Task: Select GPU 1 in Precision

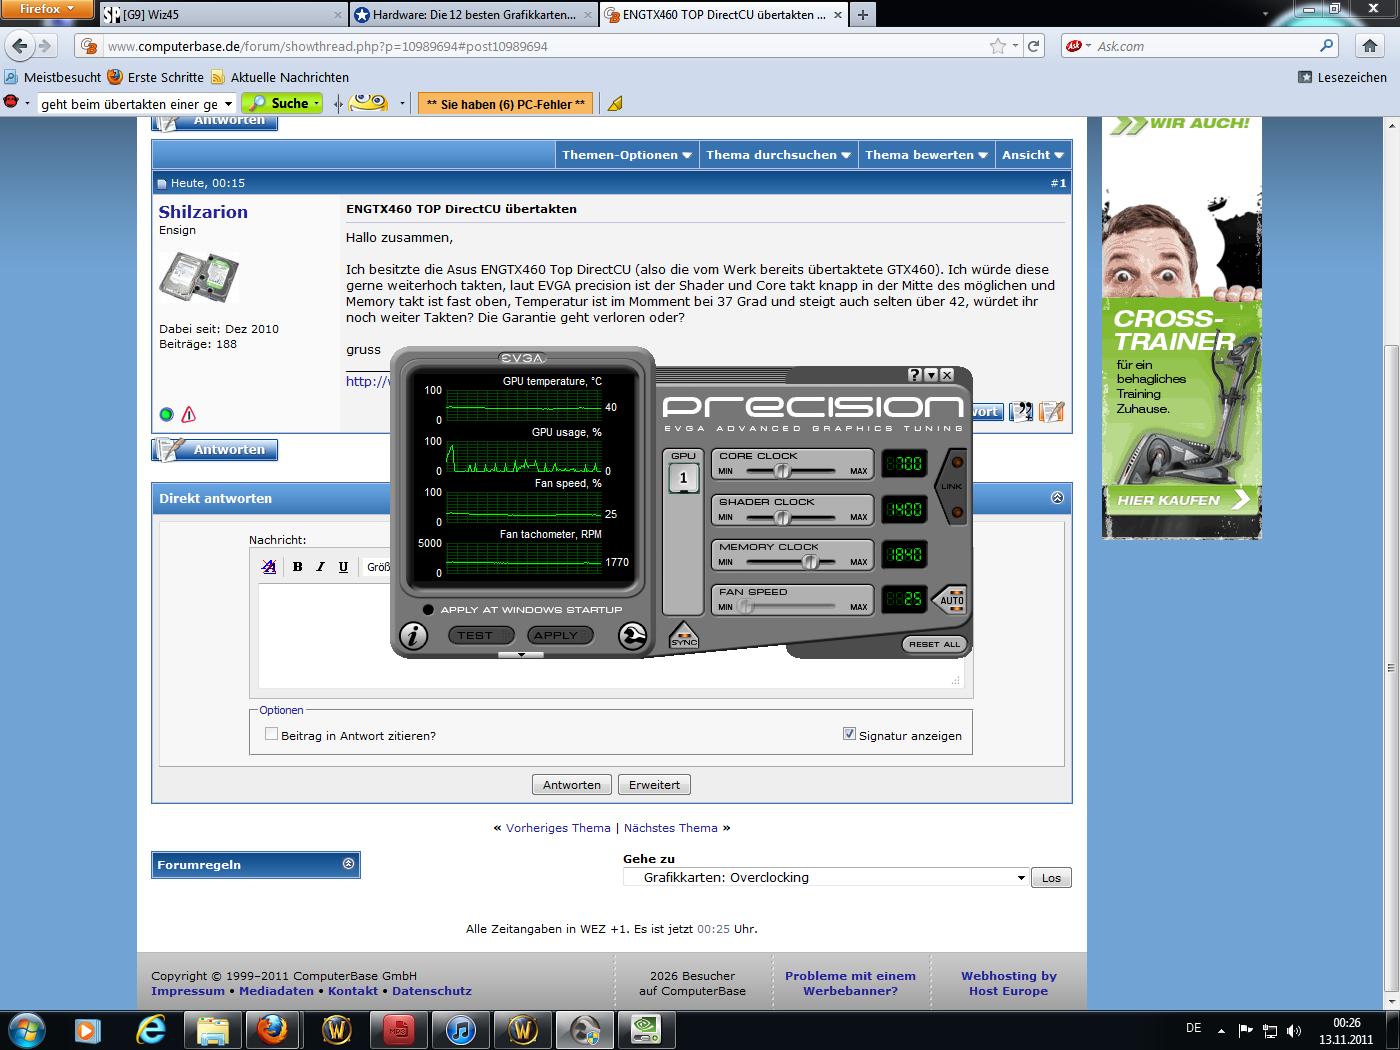Action: (684, 478)
